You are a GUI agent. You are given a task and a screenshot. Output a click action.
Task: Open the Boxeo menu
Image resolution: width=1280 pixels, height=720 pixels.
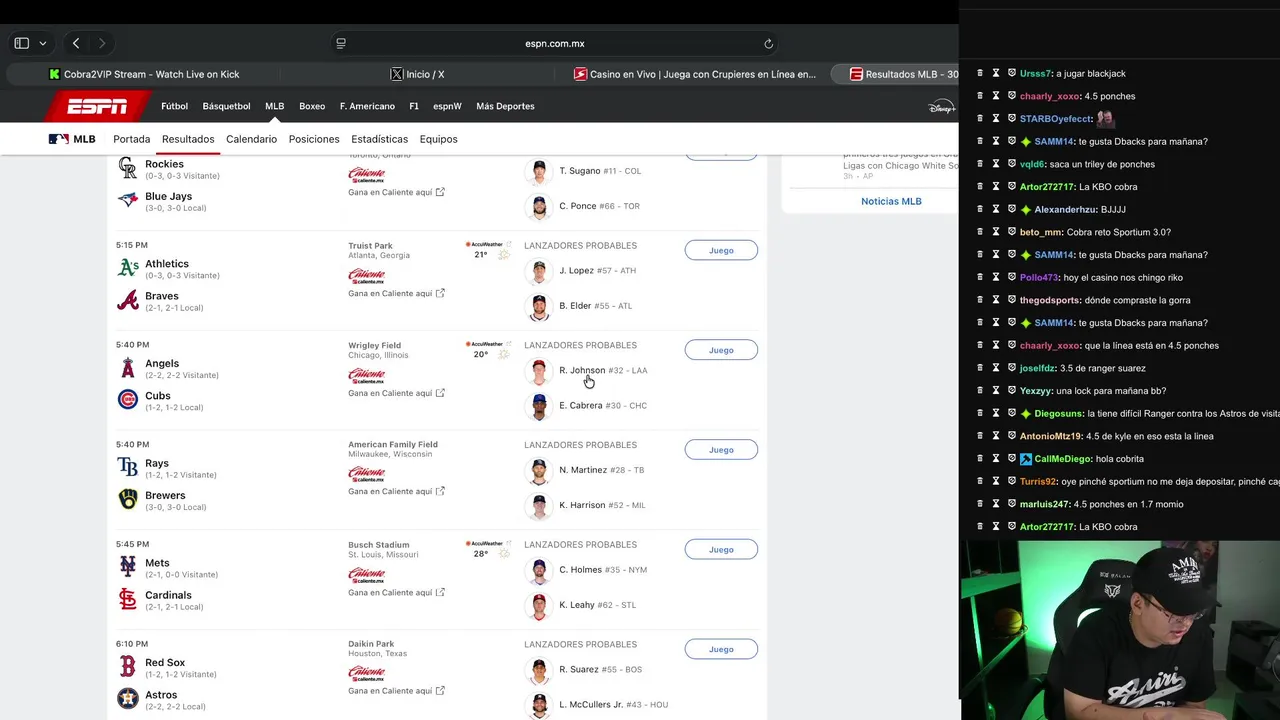pos(312,106)
